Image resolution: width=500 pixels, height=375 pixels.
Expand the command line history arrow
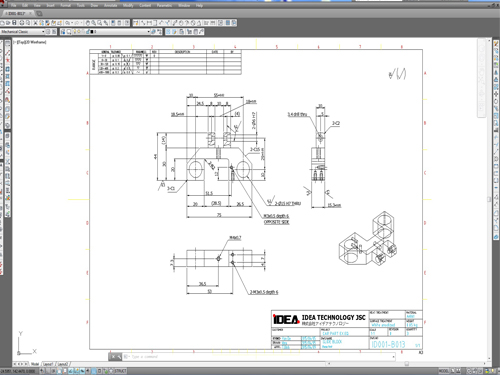[x=394, y=357]
